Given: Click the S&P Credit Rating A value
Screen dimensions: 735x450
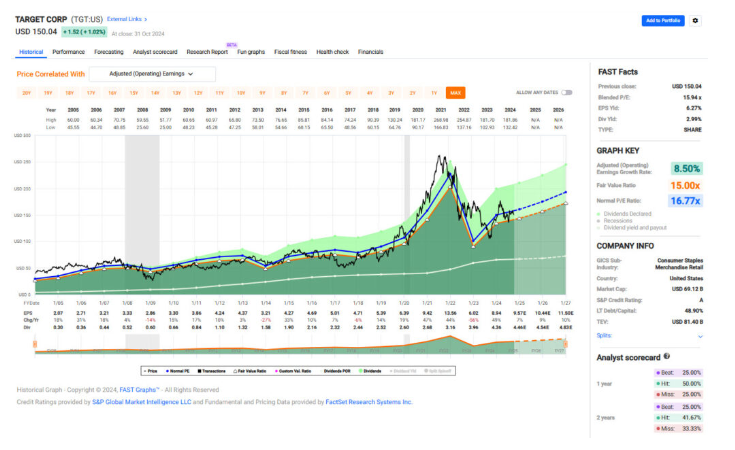Looking at the screenshot, I should (701, 300).
